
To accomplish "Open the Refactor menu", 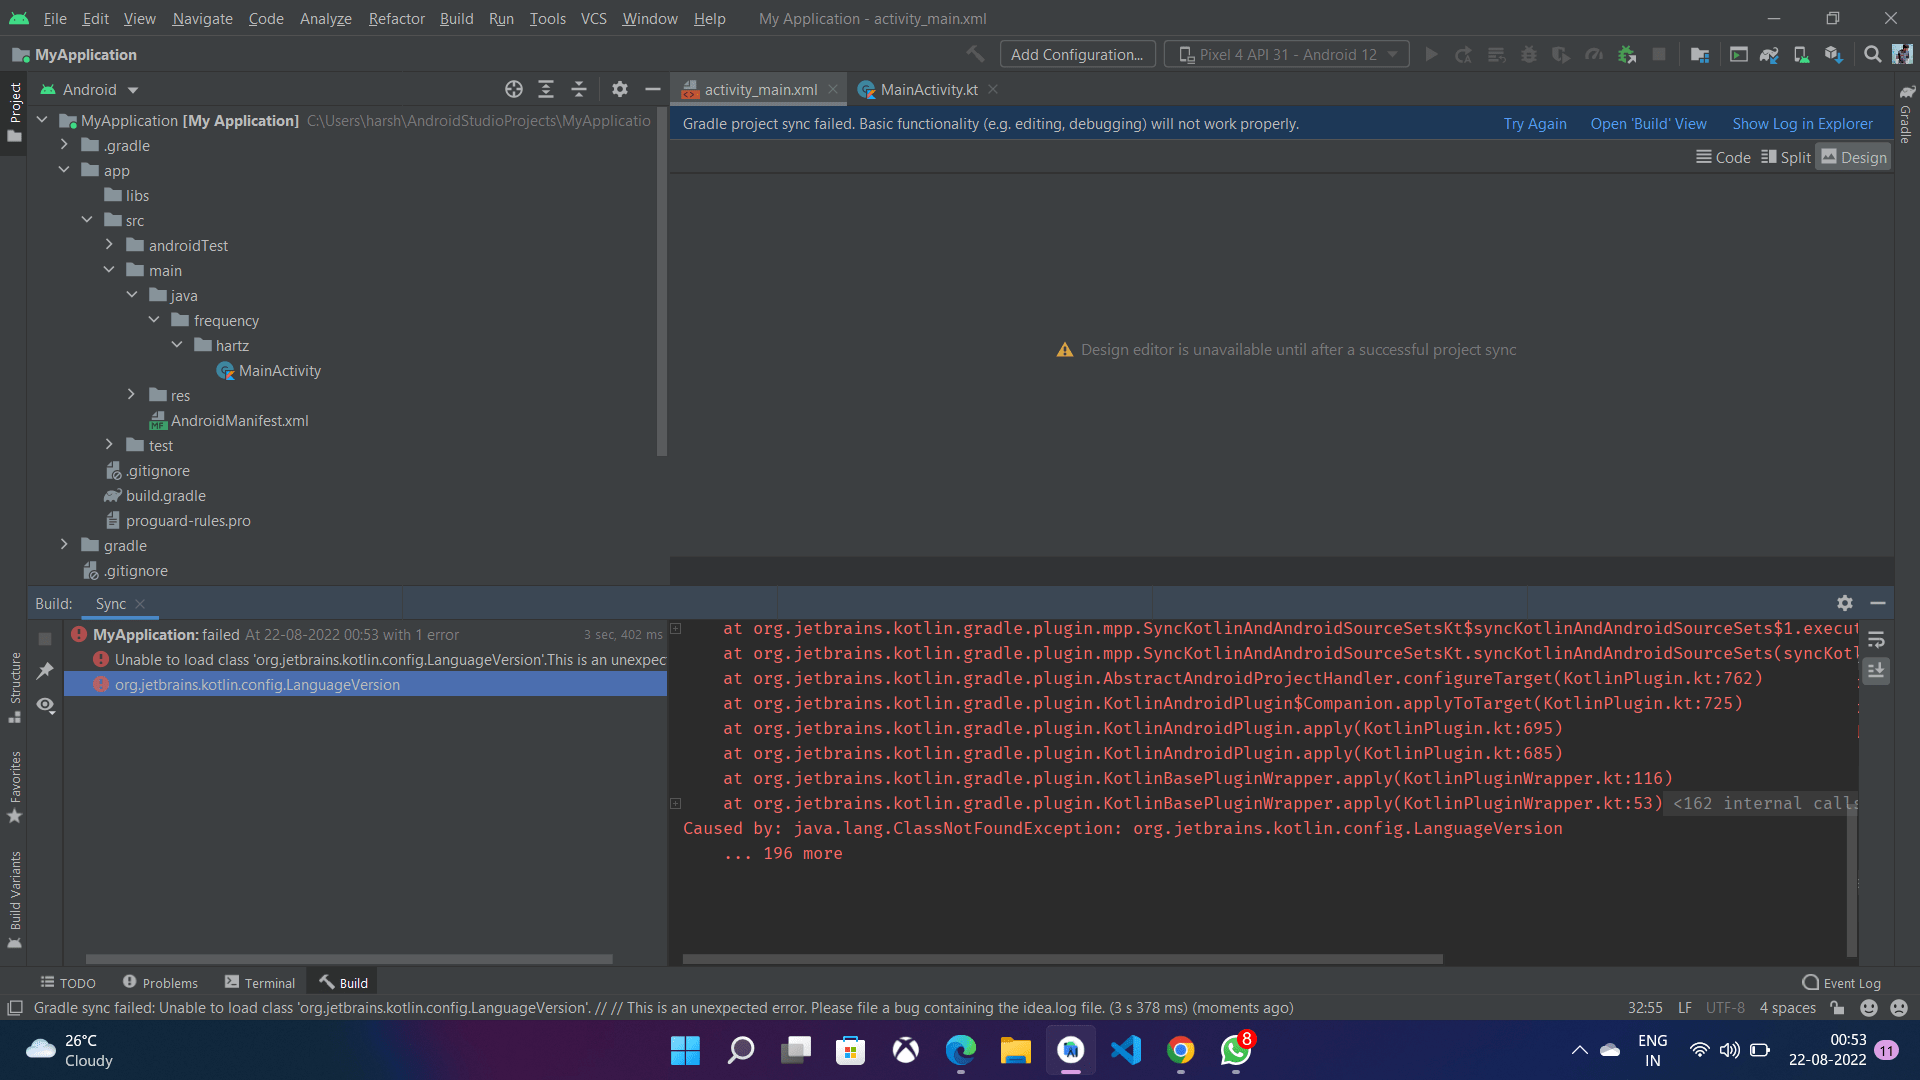I will point(396,18).
